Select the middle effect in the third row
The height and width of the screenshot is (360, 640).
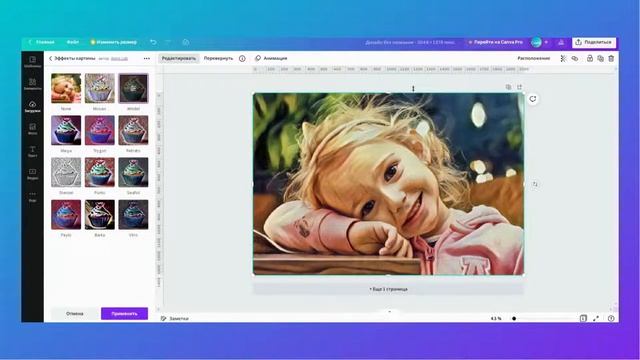[100, 173]
